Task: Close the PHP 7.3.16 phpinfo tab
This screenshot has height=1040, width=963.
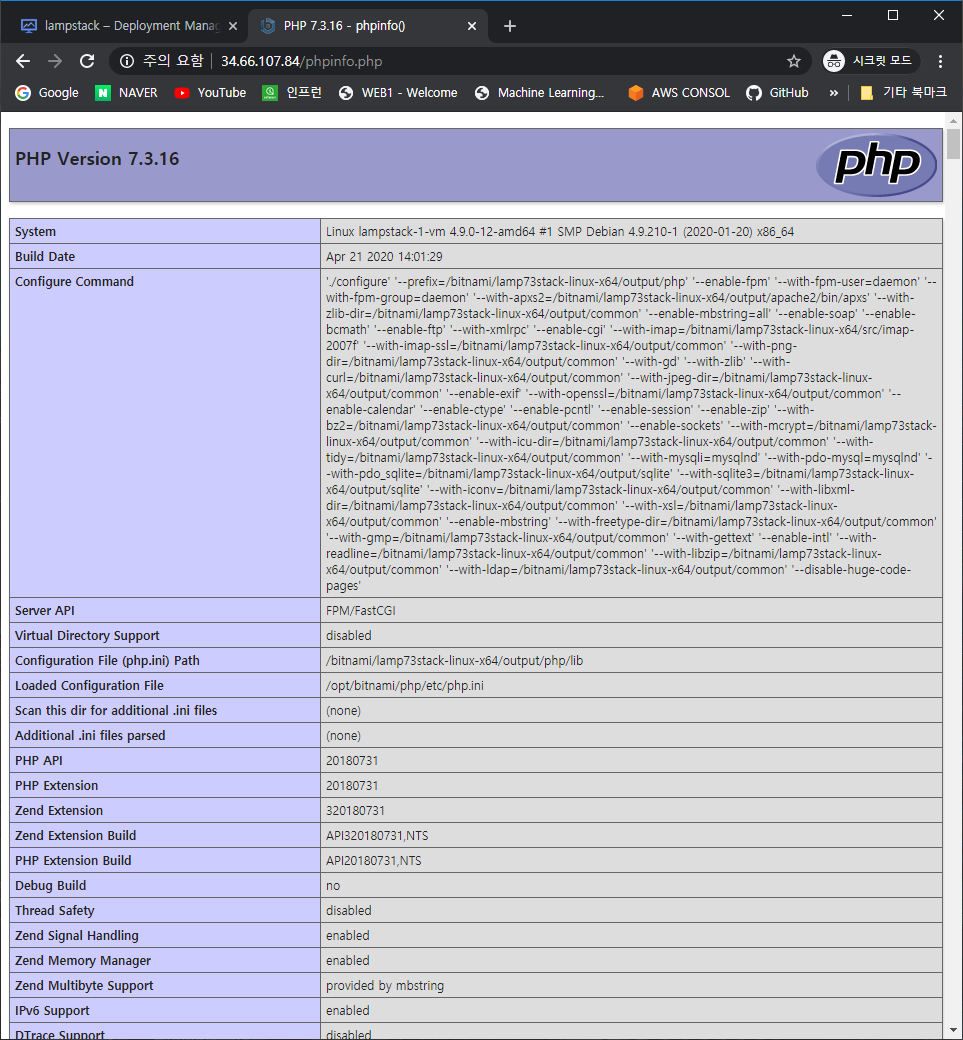Action: coord(472,26)
